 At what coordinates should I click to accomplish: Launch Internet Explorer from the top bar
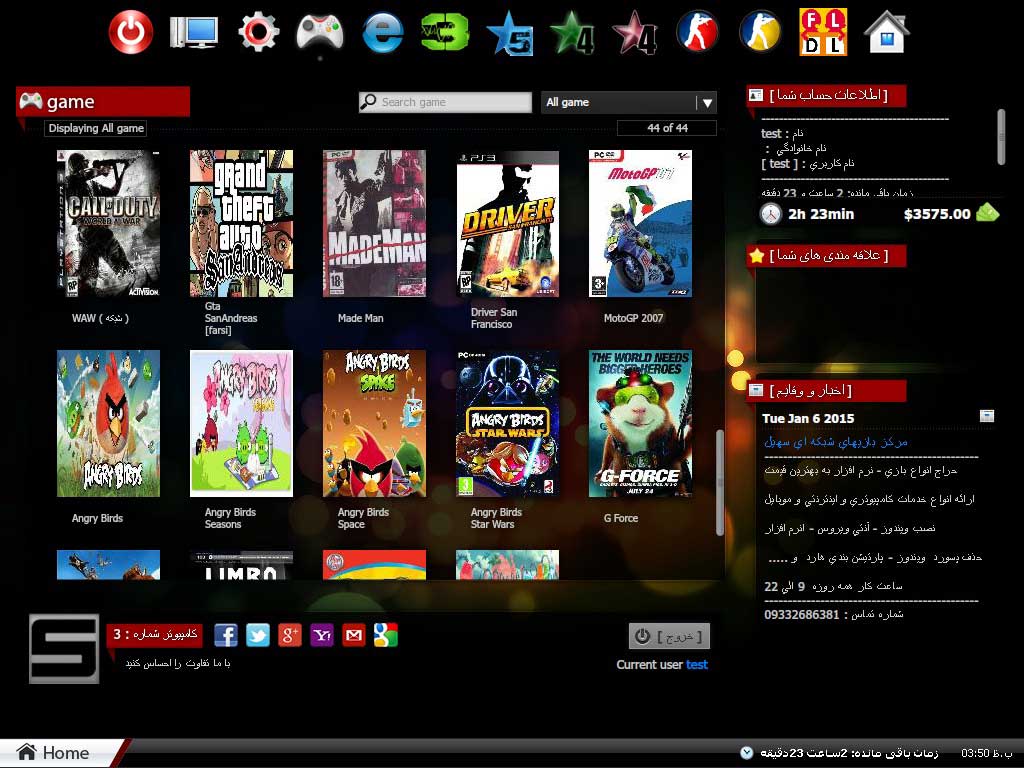[382, 32]
